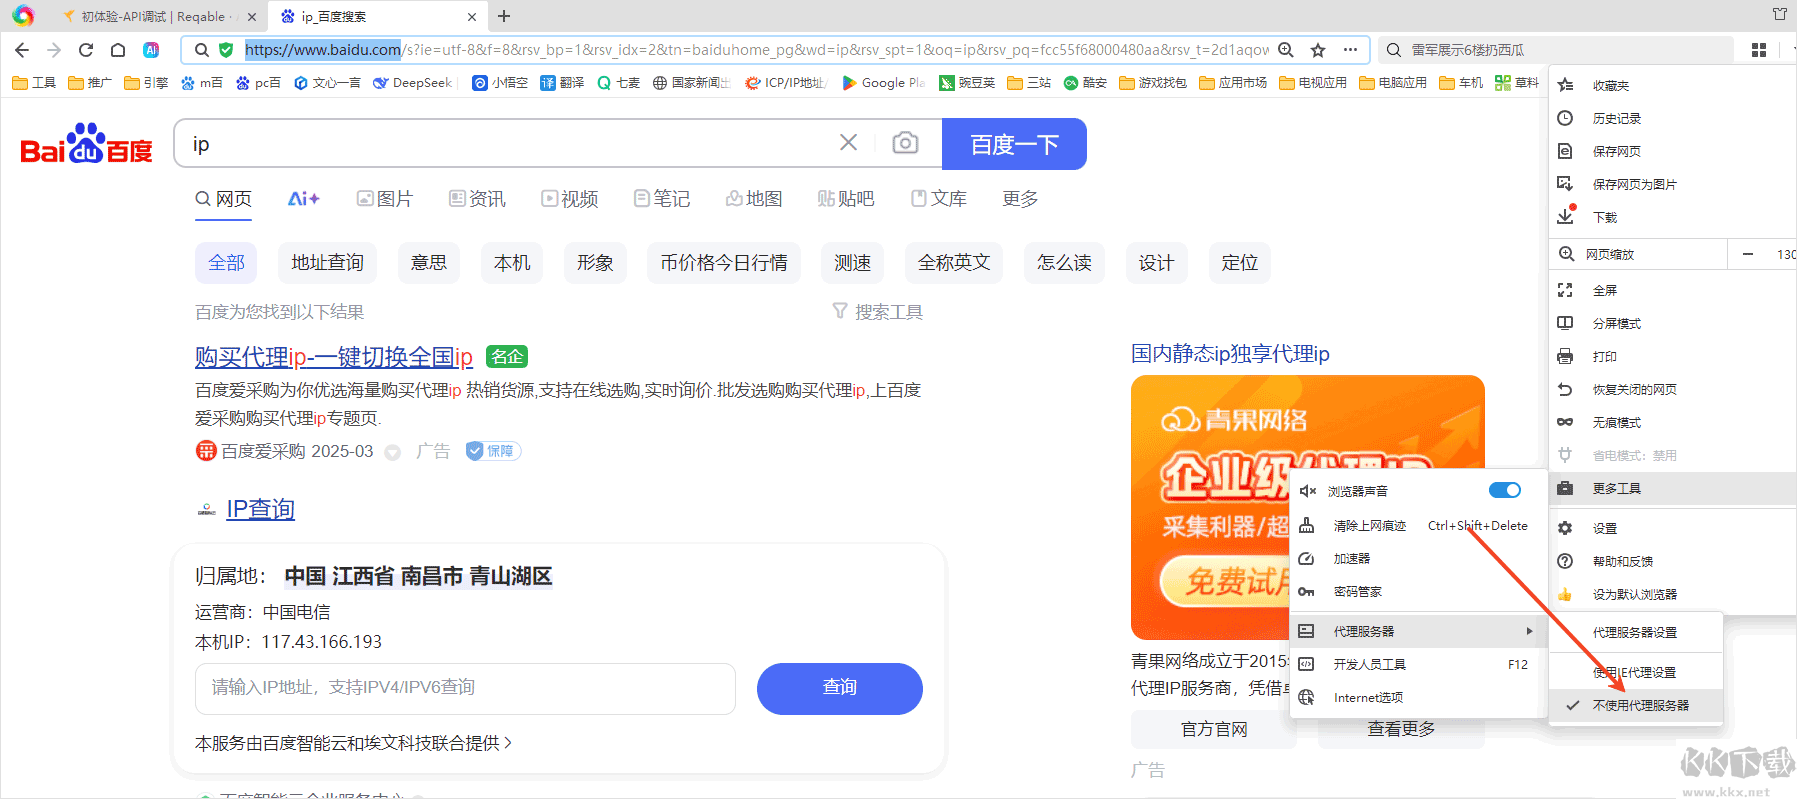
Task: Open Internet options entry
Action: tap(1419, 698)
